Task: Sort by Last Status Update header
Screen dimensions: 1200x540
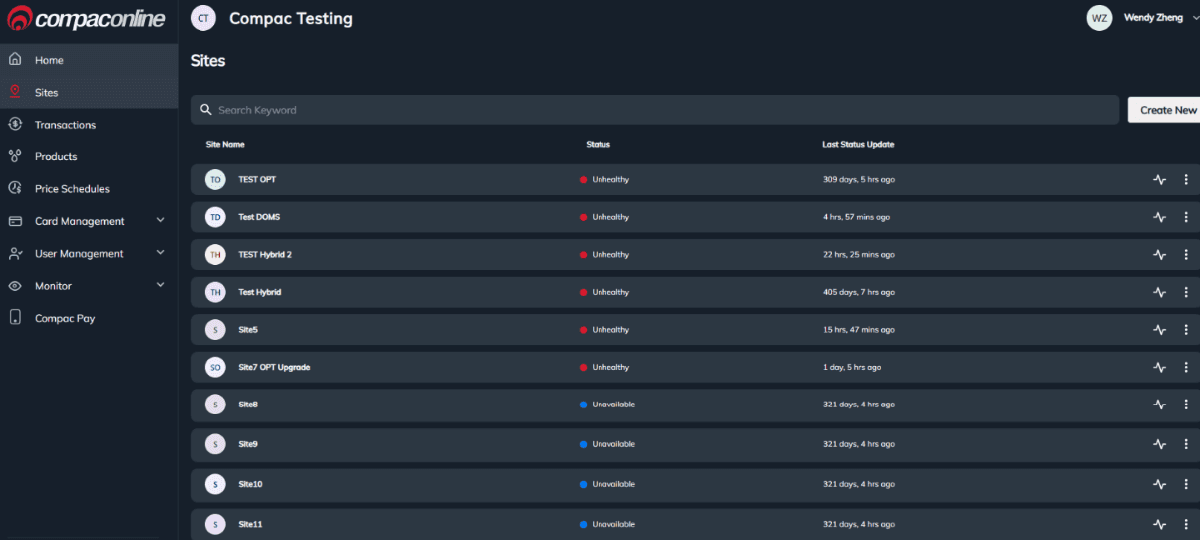Action: pos(858,145)
